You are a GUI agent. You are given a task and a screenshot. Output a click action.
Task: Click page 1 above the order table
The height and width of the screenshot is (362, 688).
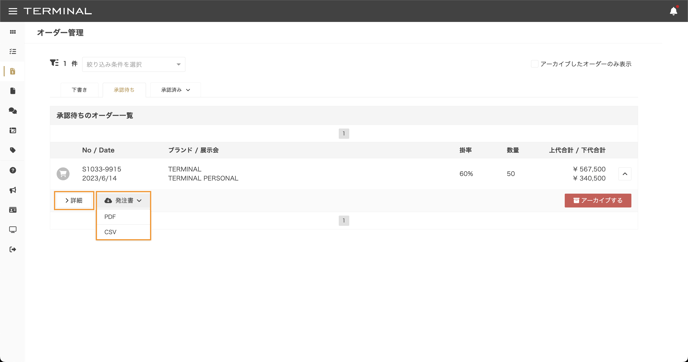(344, 133)
